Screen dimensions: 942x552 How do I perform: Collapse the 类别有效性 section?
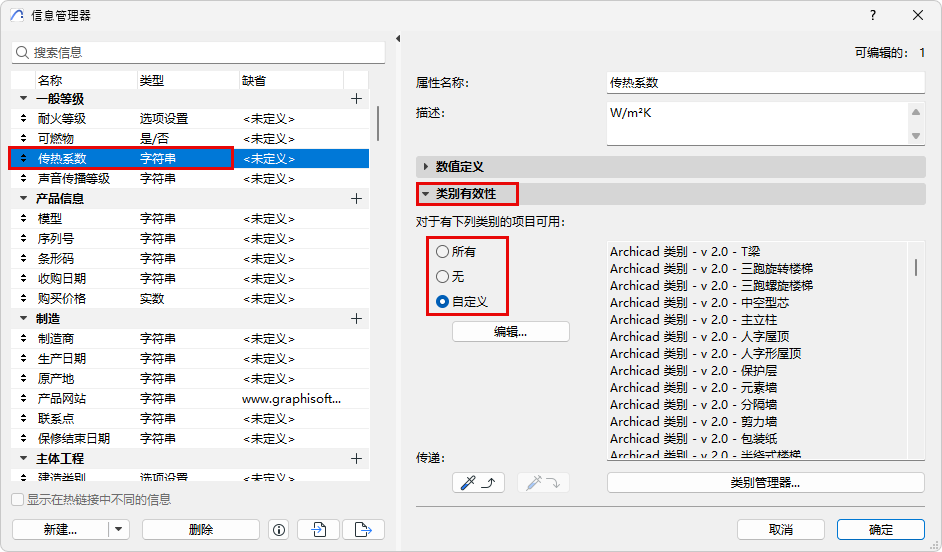426,193
